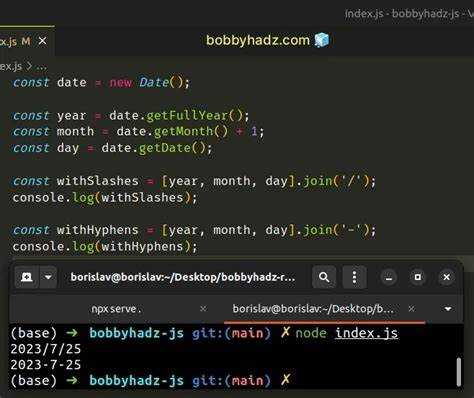Click the bobbyhadz.com cube icon

pos(322,40)
